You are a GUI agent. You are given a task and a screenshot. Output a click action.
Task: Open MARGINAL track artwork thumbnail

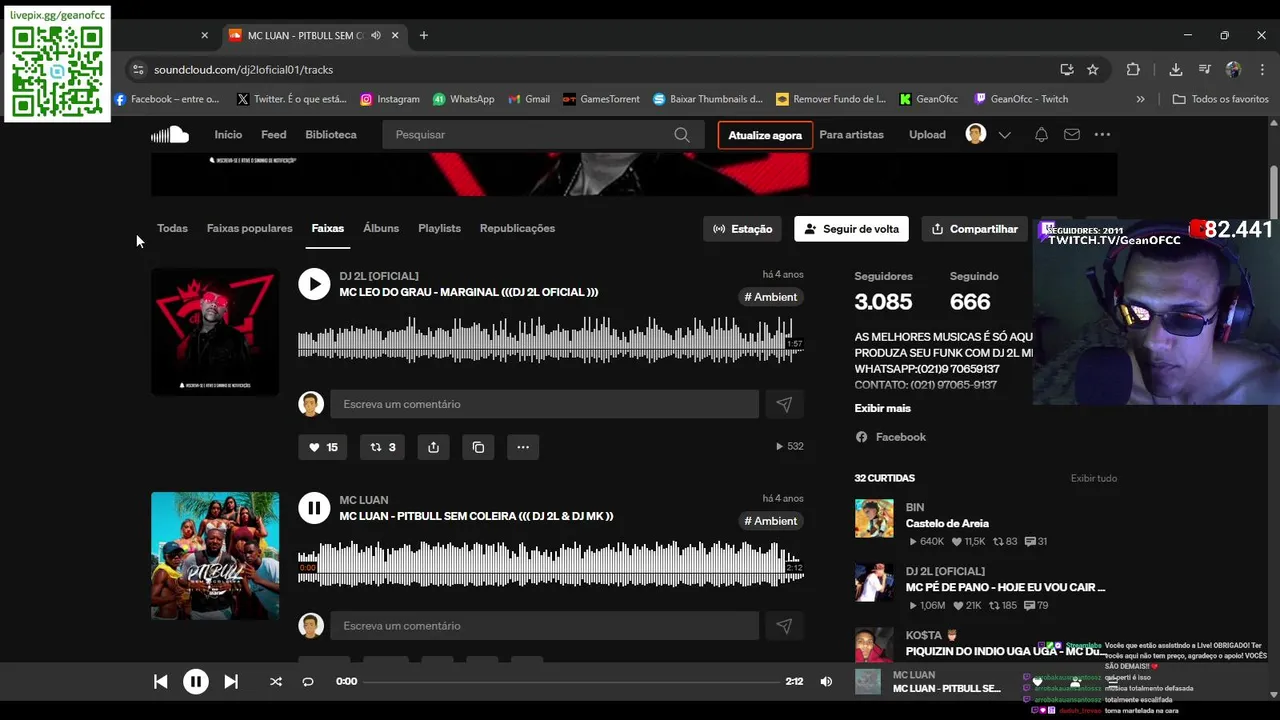215,332
